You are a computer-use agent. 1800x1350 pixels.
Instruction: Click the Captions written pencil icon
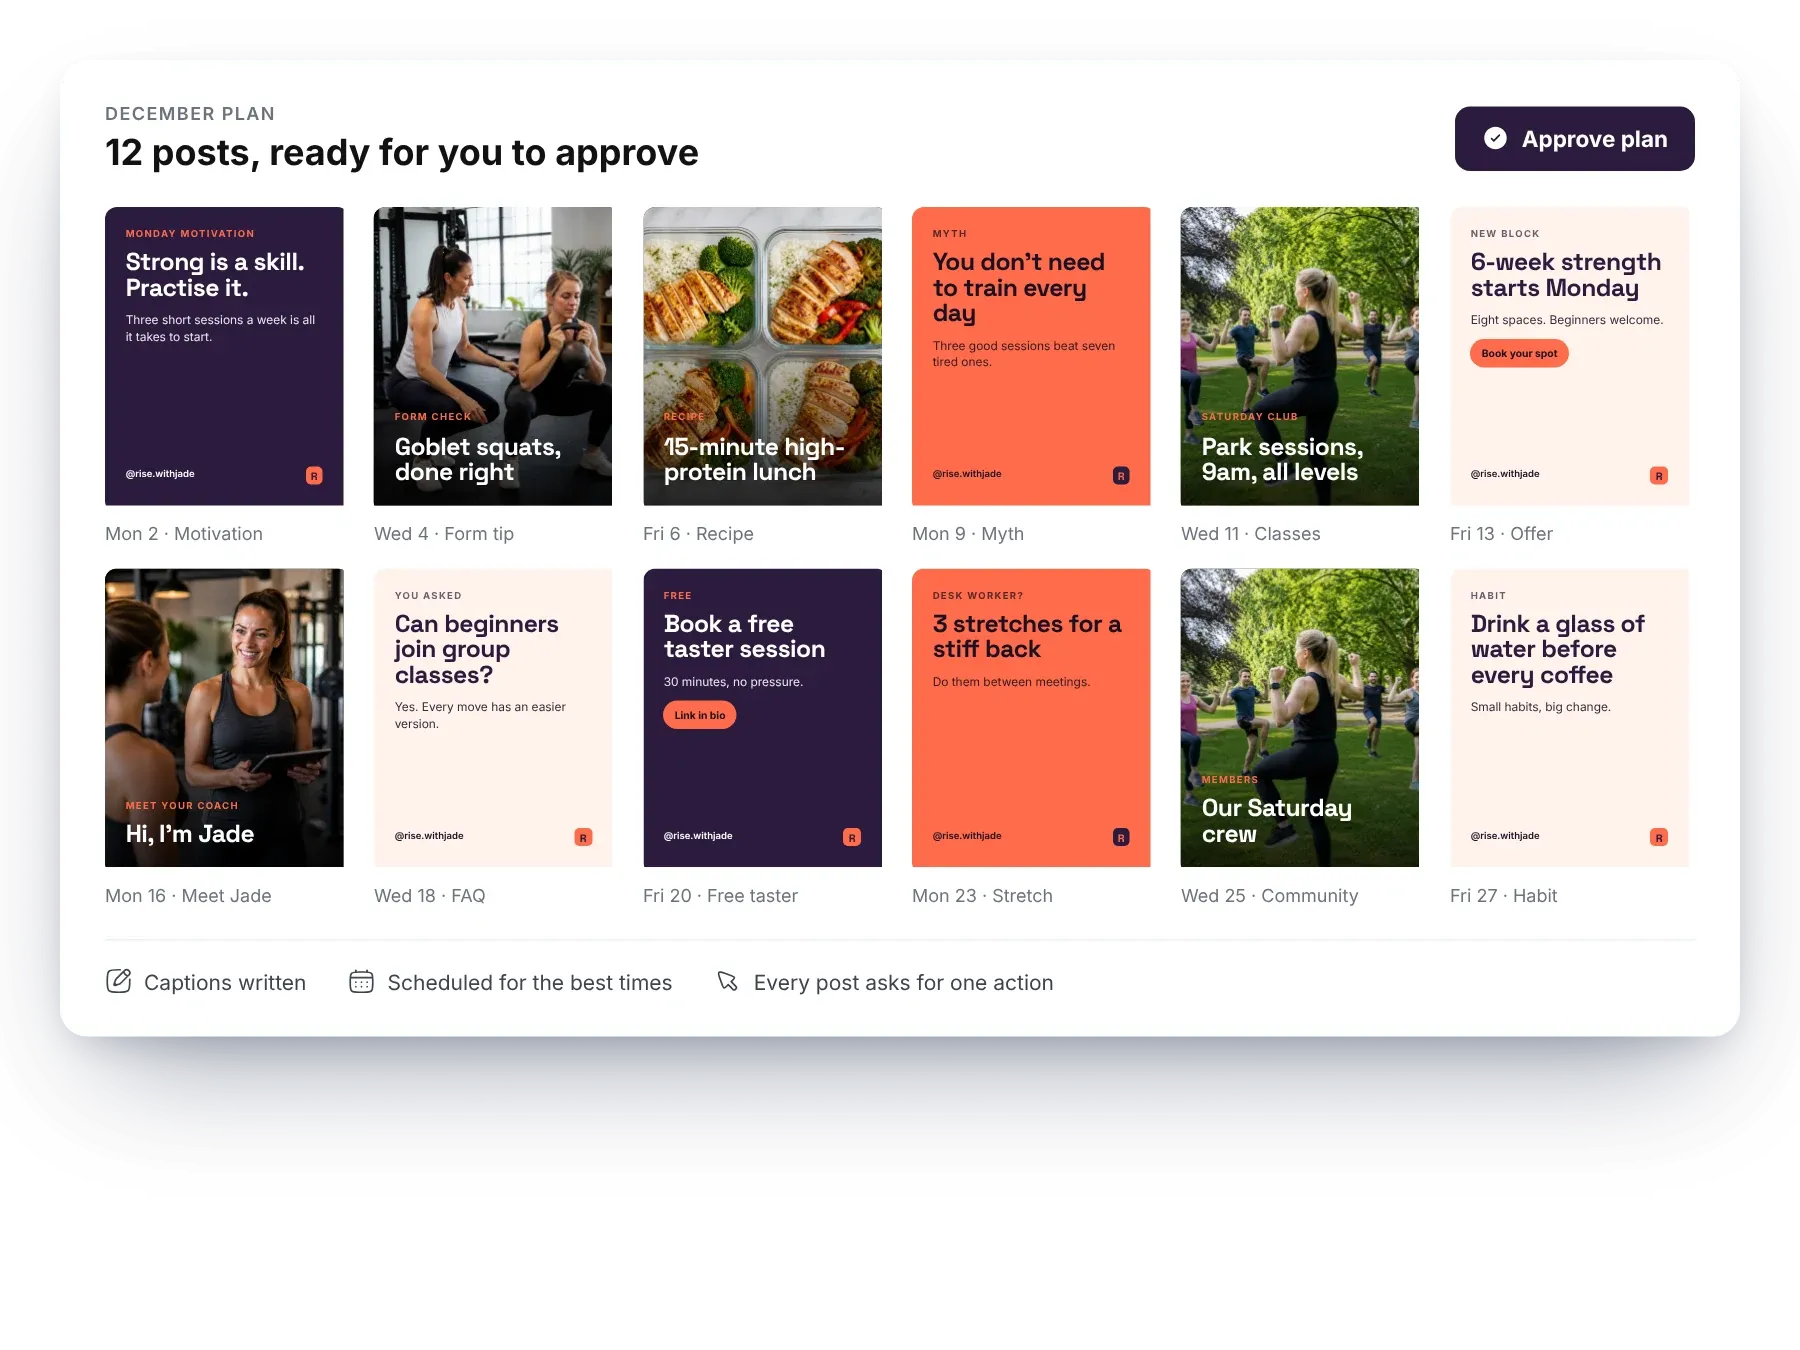click(119, 981)
